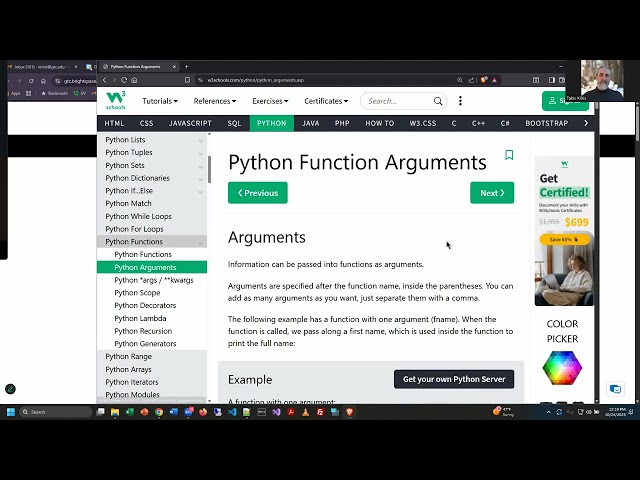Select the CSS tab in the top navbar
Viewport: 640px width, 480px height.
coord(147,123)
